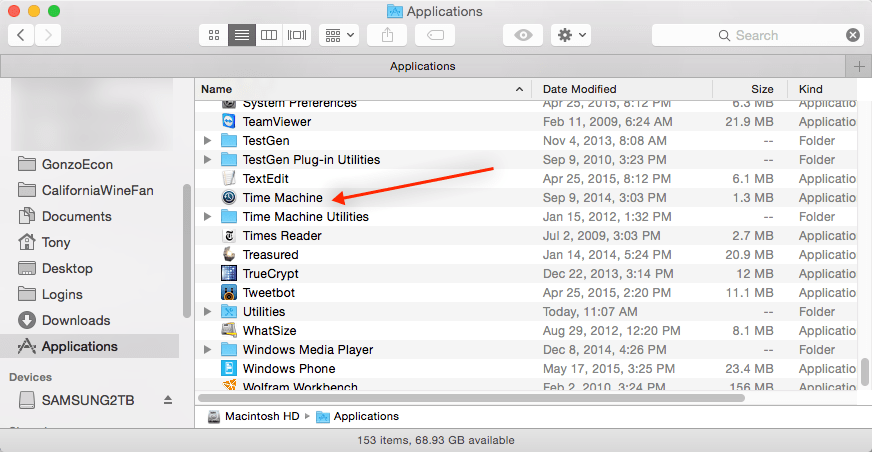Image resolution: width=872 pixels, height=452 pixels.
Task: Click the Quick Look eye button
Action: [523, 35]
